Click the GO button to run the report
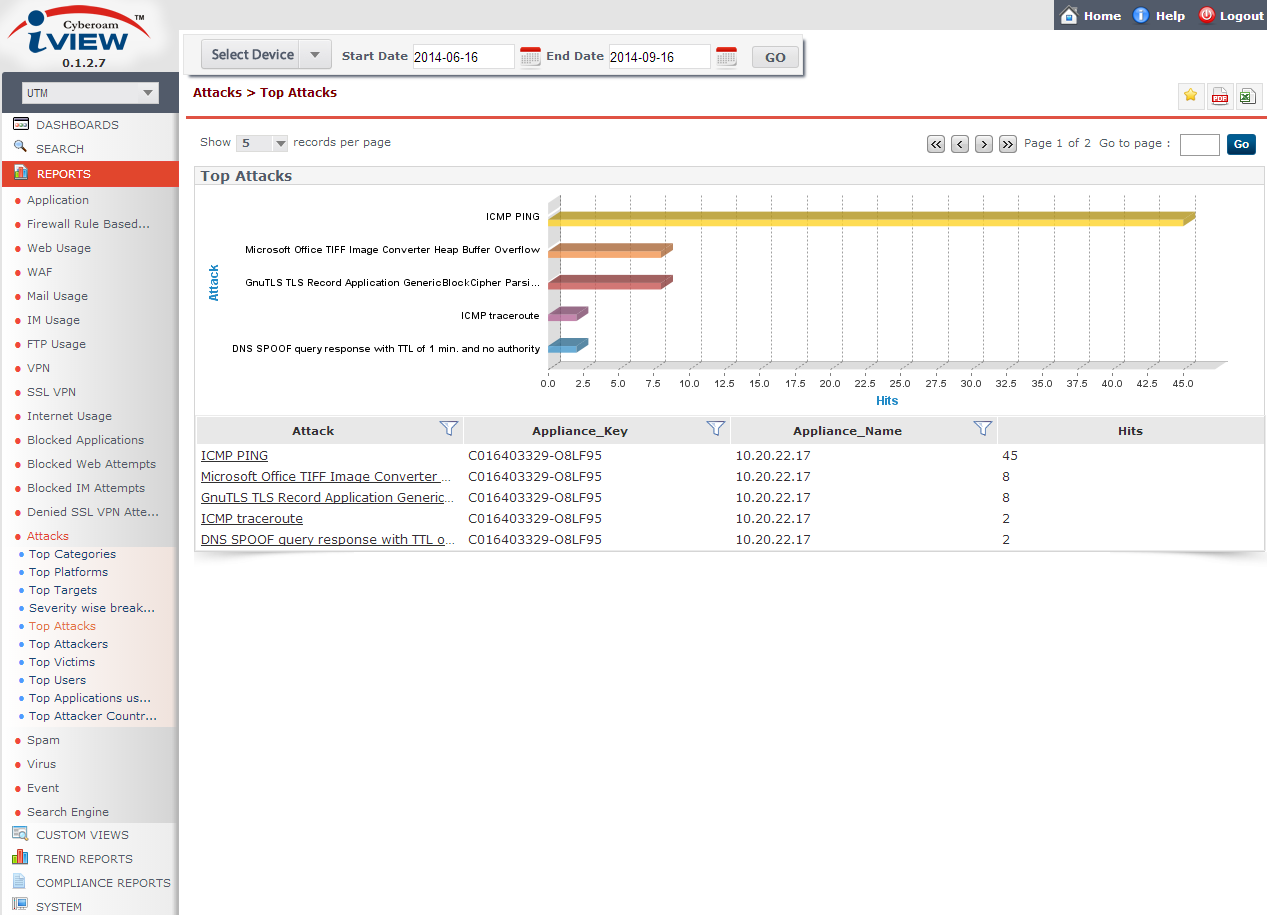 tap(774, 56)
